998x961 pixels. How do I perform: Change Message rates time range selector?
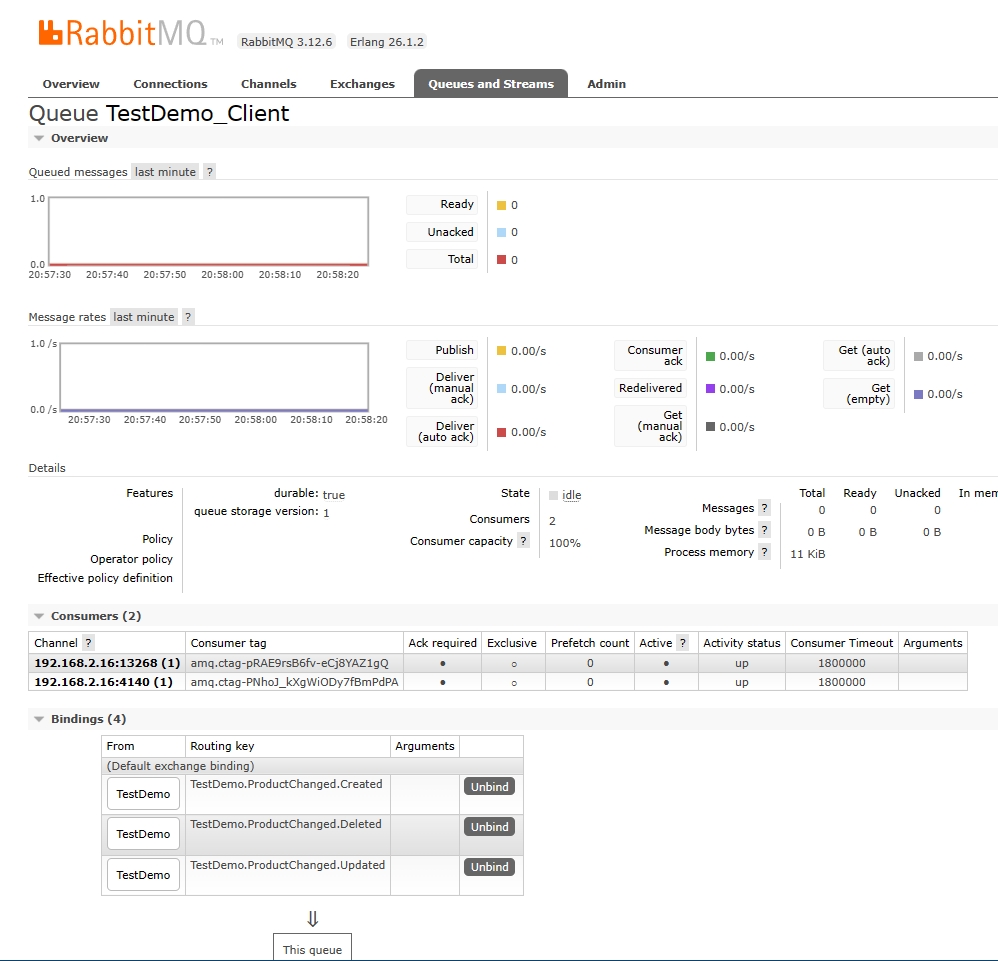click(142, 317)
